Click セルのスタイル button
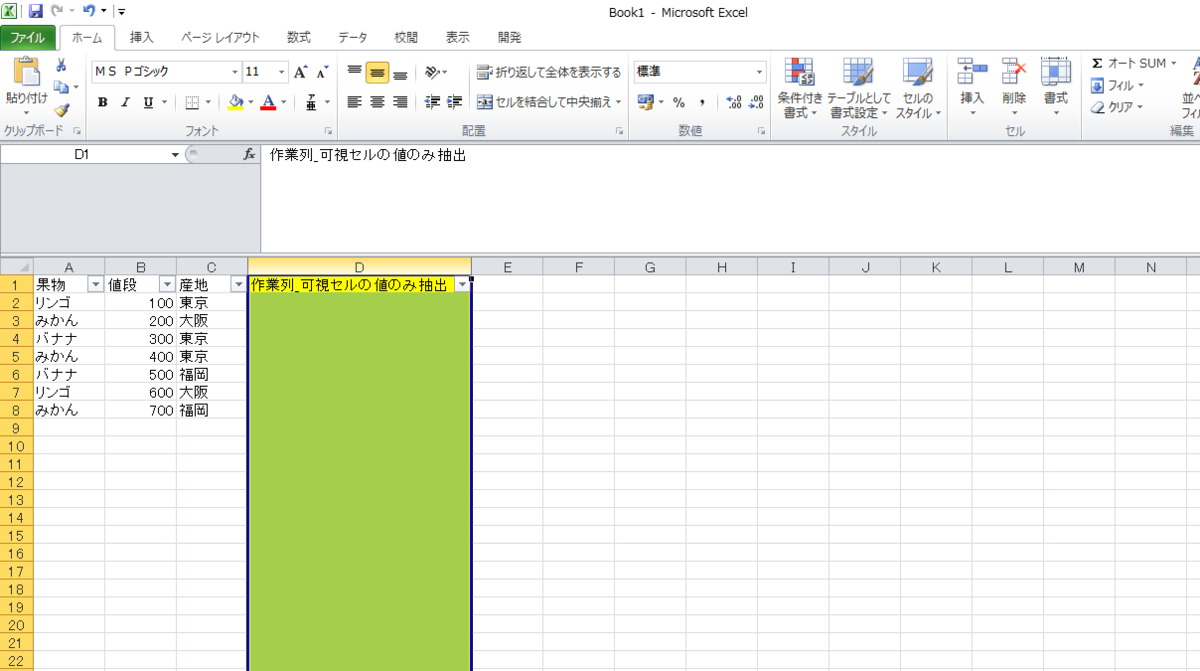Viewport: 1200px width, 671px height. (918, 89)
